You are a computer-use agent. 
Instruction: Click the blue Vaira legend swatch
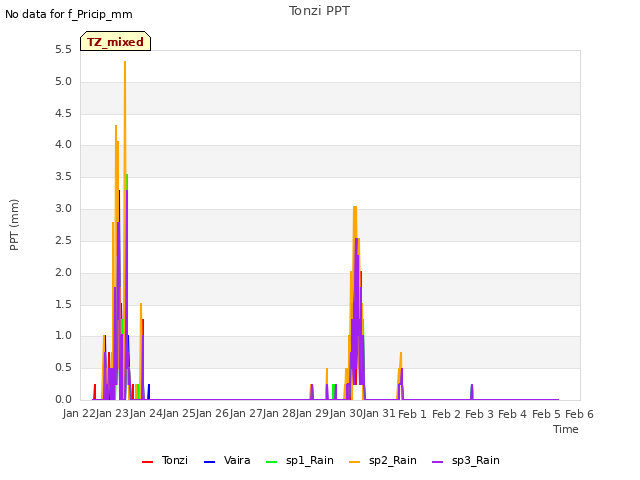click(x=209, y=462)
